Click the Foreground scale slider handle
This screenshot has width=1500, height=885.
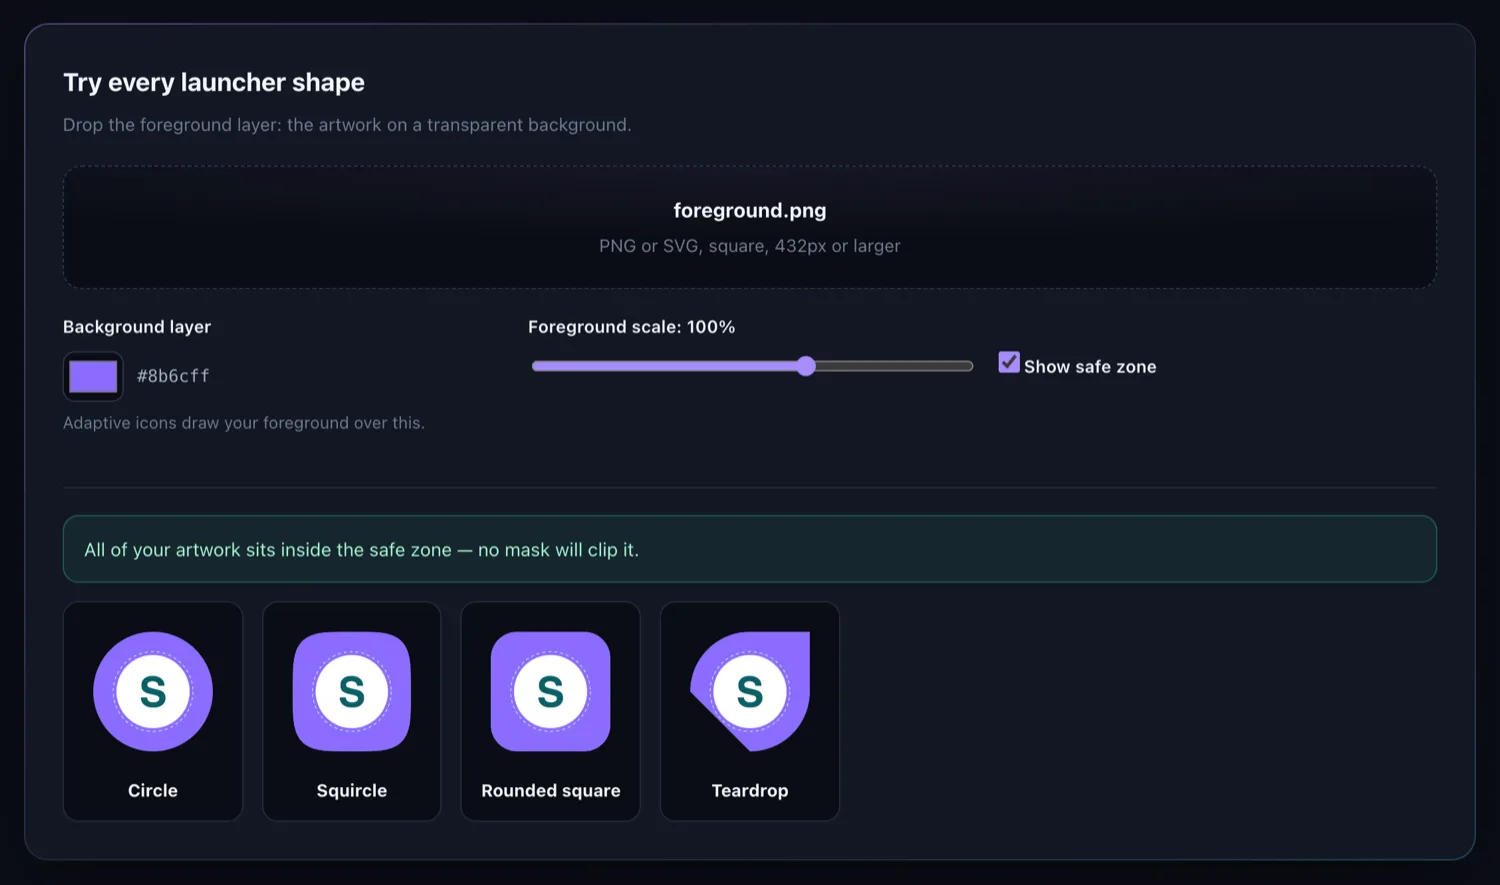coord(806,366)
